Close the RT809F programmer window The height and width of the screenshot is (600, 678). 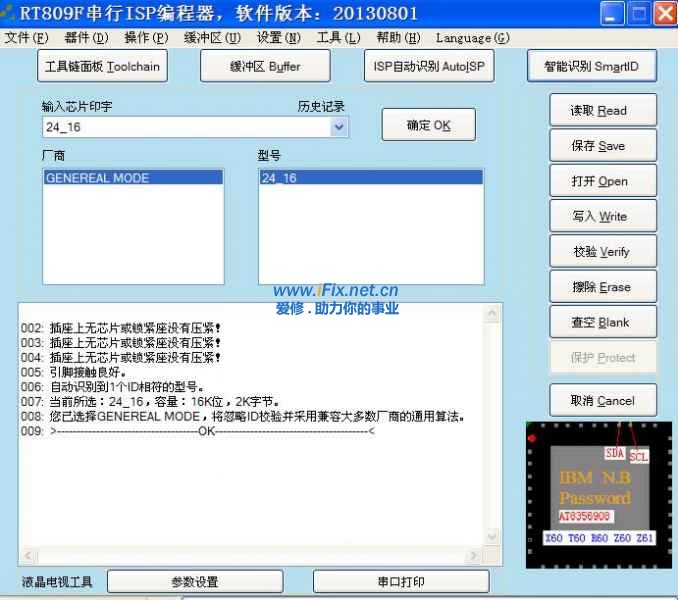[x=665, y=14]
